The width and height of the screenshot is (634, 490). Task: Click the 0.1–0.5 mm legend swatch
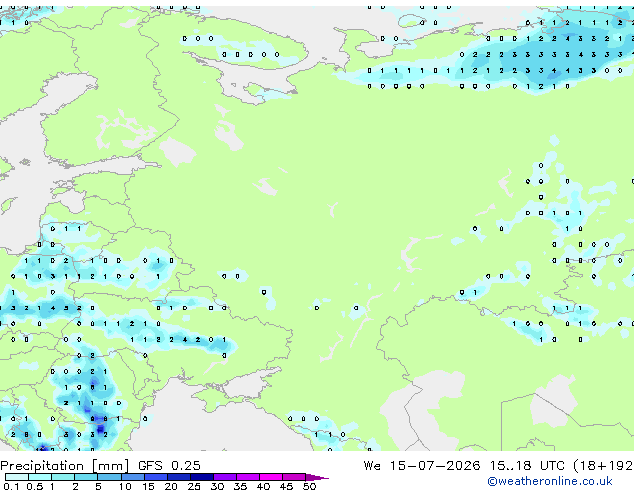[17, 477]
